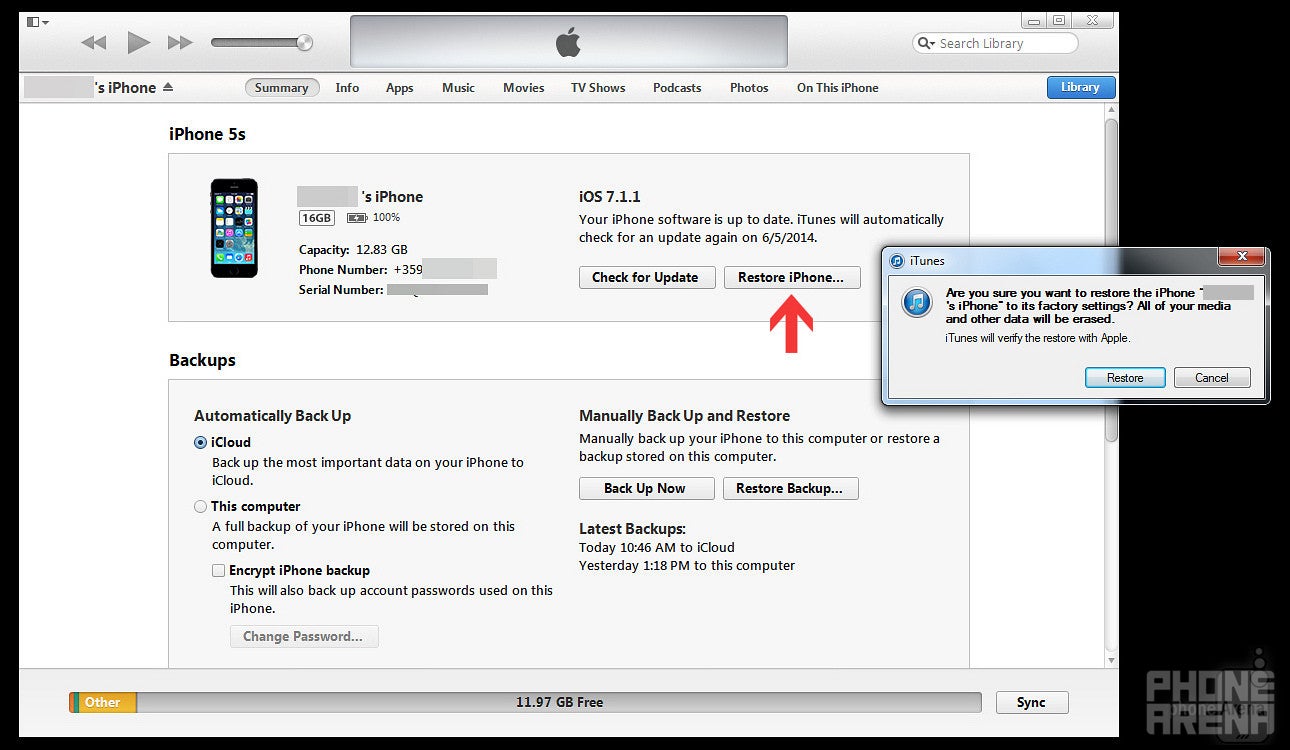
Task: Click the scrollbar up arrow
Action: tap(1110, 108)
